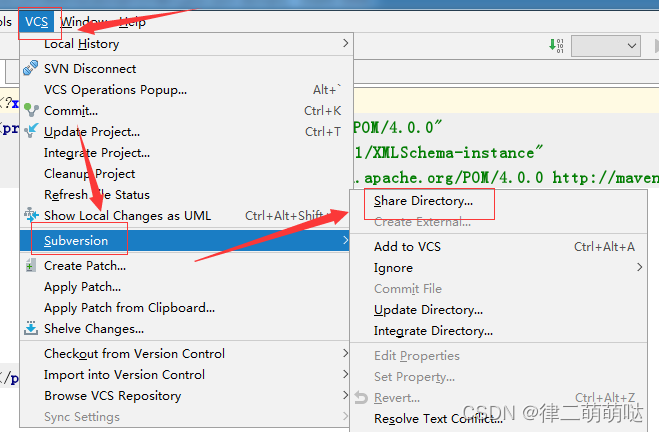
Task: Open the run configuration dropdown in toolbar
Action: [x=606, y=46]
